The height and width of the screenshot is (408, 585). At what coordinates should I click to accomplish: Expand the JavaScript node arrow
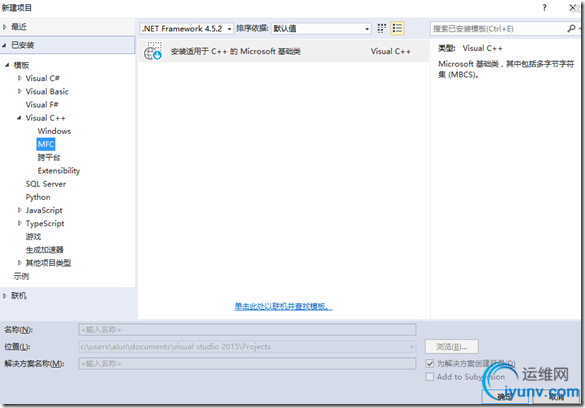pos(19,210)
